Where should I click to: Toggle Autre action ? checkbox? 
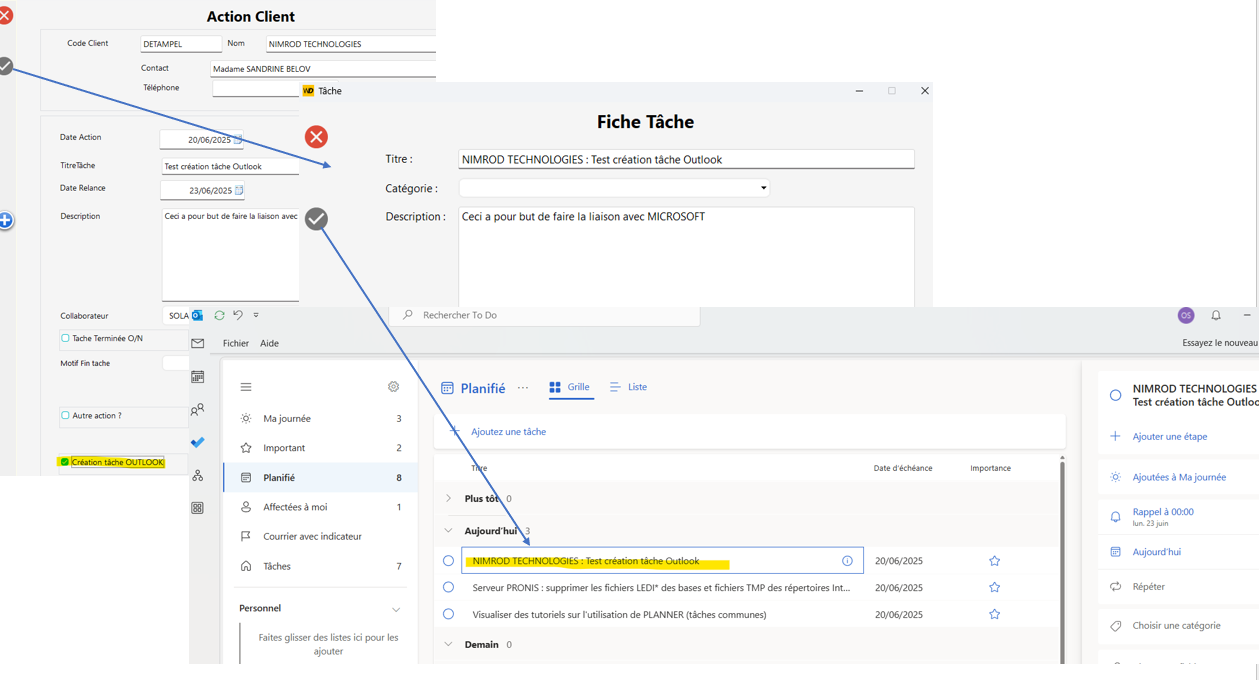click(65, 415)
